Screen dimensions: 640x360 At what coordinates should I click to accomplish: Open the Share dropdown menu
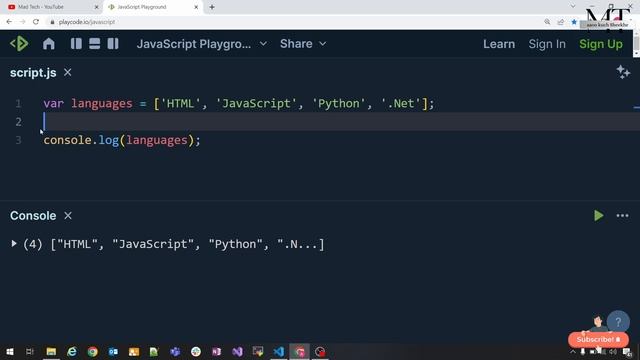[x=303, y=44]
